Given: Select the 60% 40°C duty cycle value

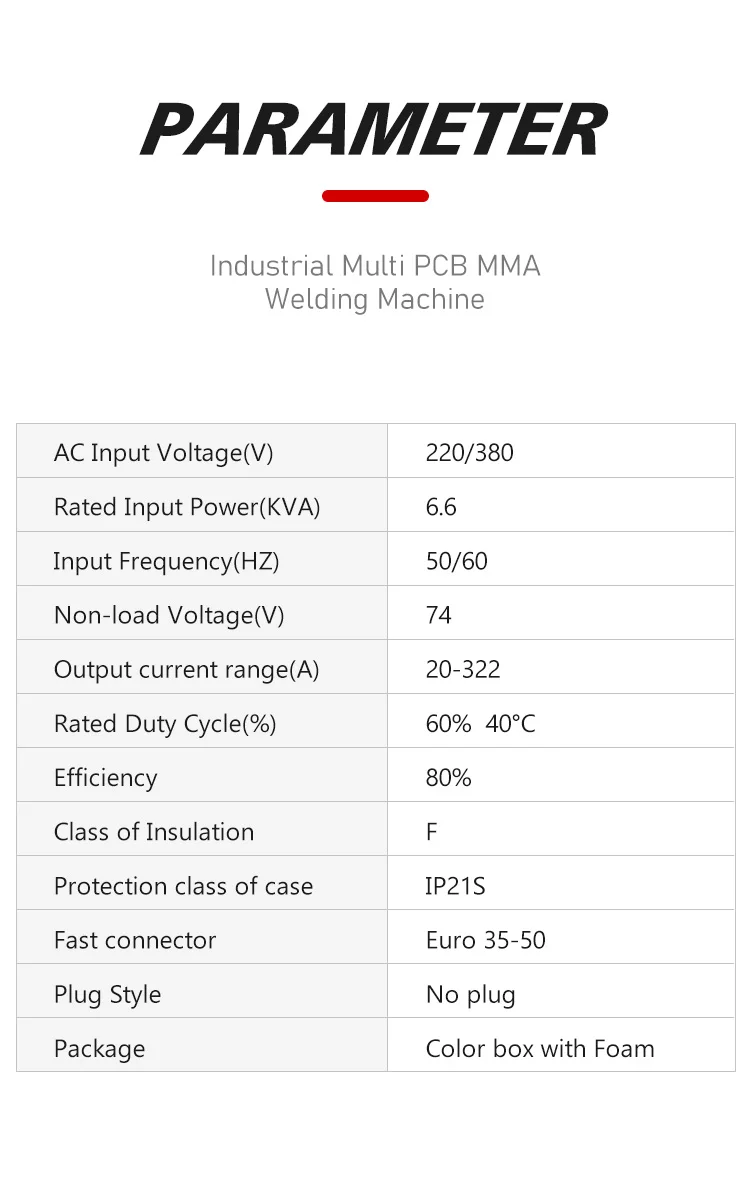Looking at the screenshot, I should (480, 723).
